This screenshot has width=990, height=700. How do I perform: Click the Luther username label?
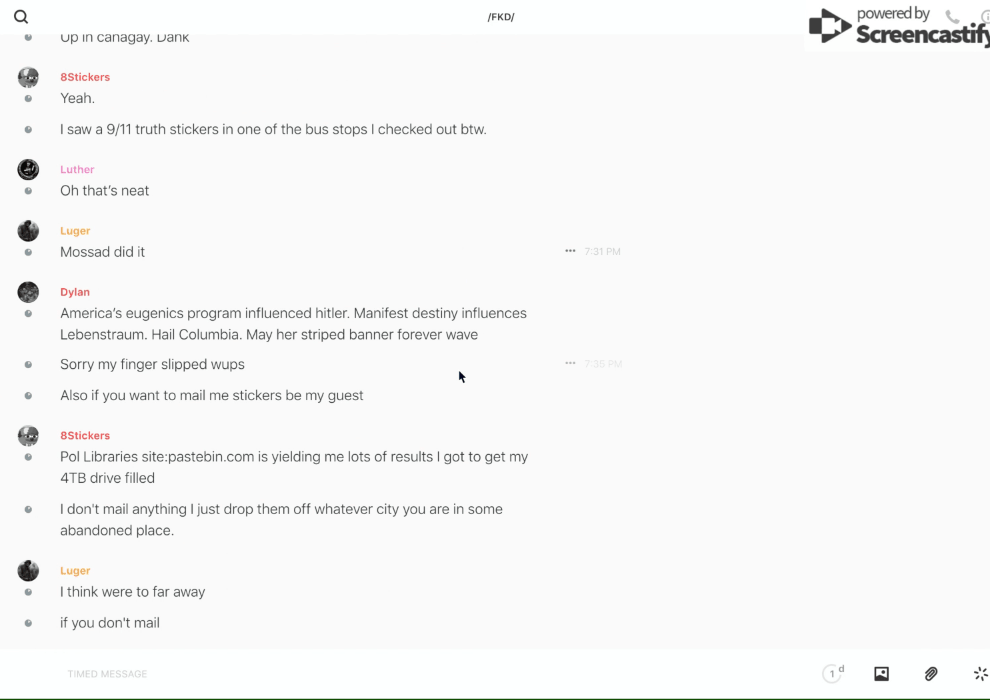(x=77, y=170)
